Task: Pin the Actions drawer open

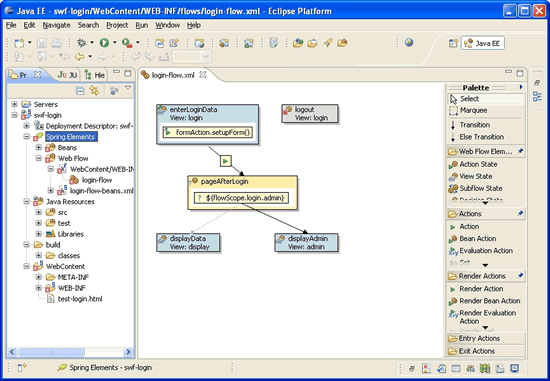Action: click(520, 213)
